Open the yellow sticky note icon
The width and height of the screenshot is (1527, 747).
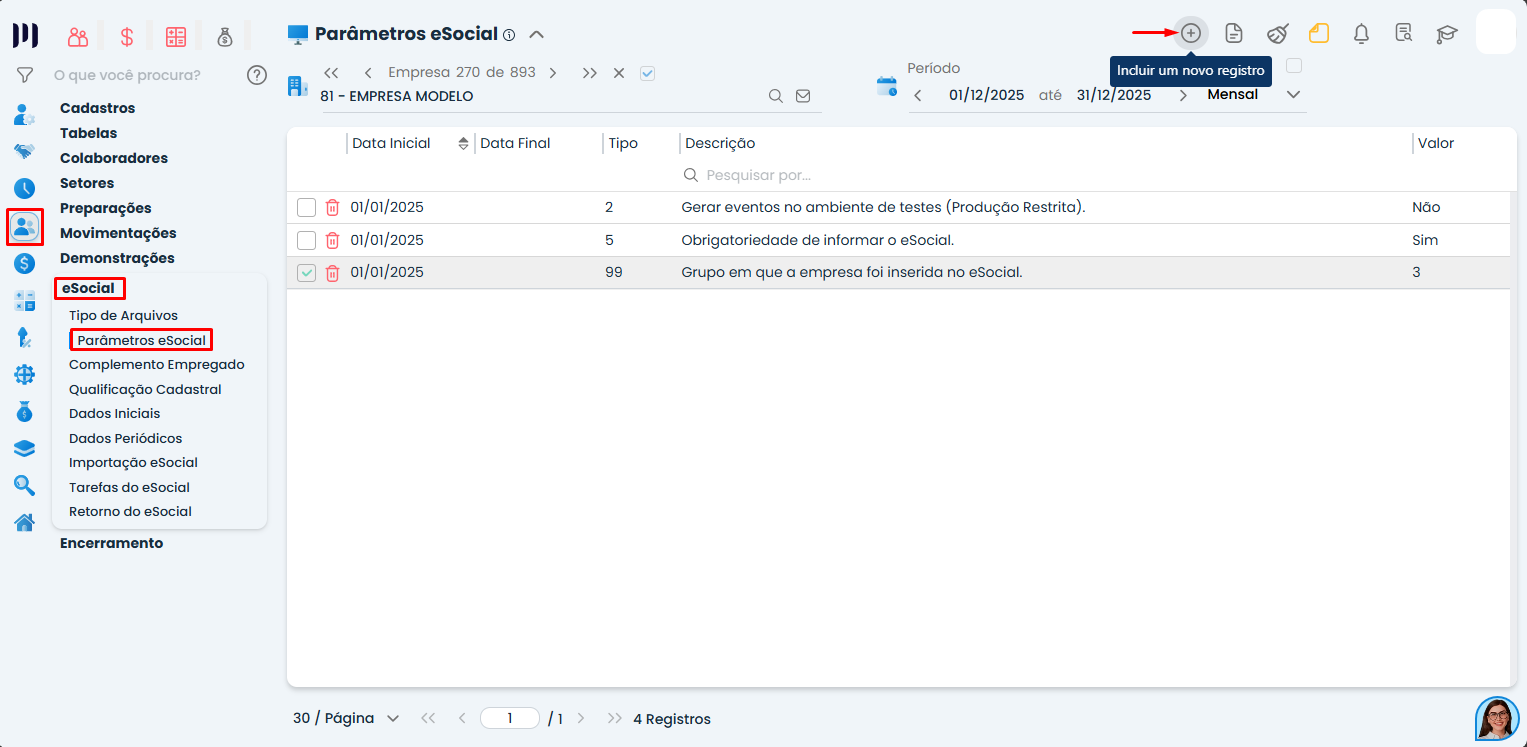click(x=1319, y=33)
